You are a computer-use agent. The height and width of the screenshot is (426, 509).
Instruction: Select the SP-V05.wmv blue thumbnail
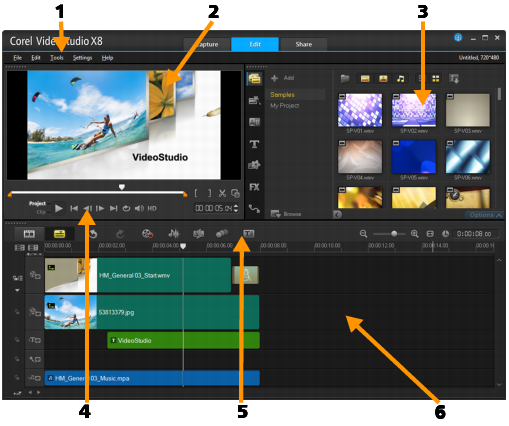click(414, 157)
